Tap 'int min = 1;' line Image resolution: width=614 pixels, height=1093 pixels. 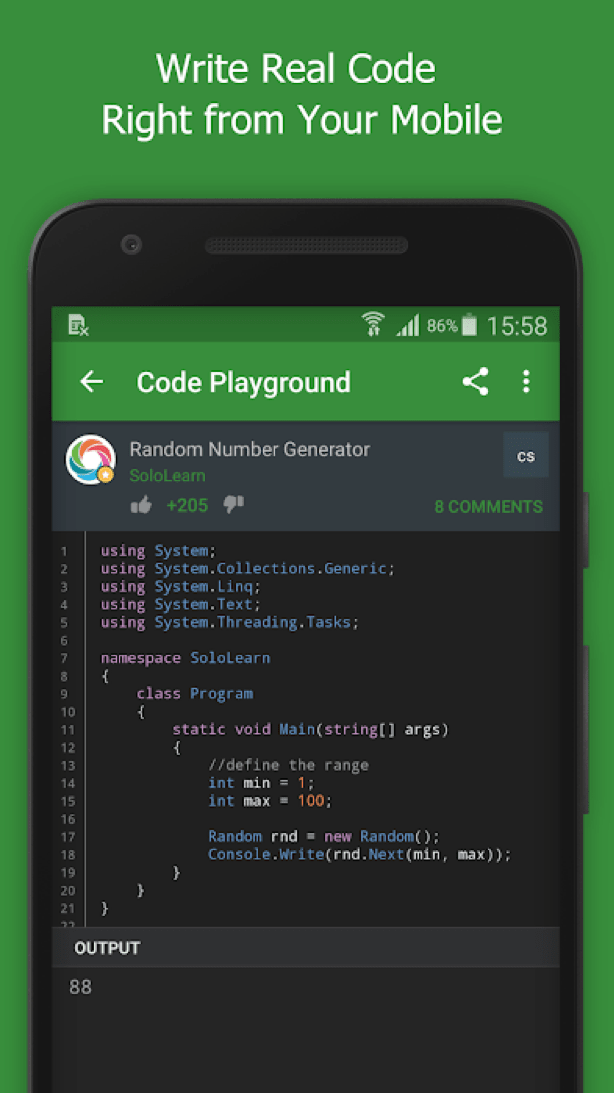[261, 783]
